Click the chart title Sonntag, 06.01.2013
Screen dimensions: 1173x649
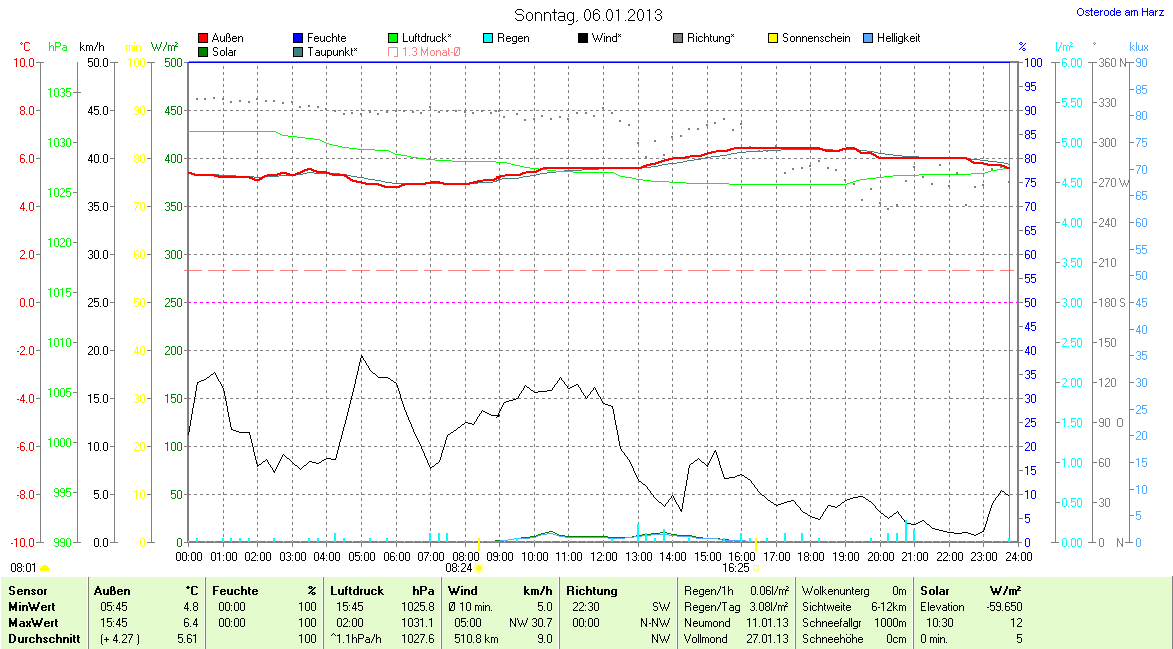click(588, 15)
